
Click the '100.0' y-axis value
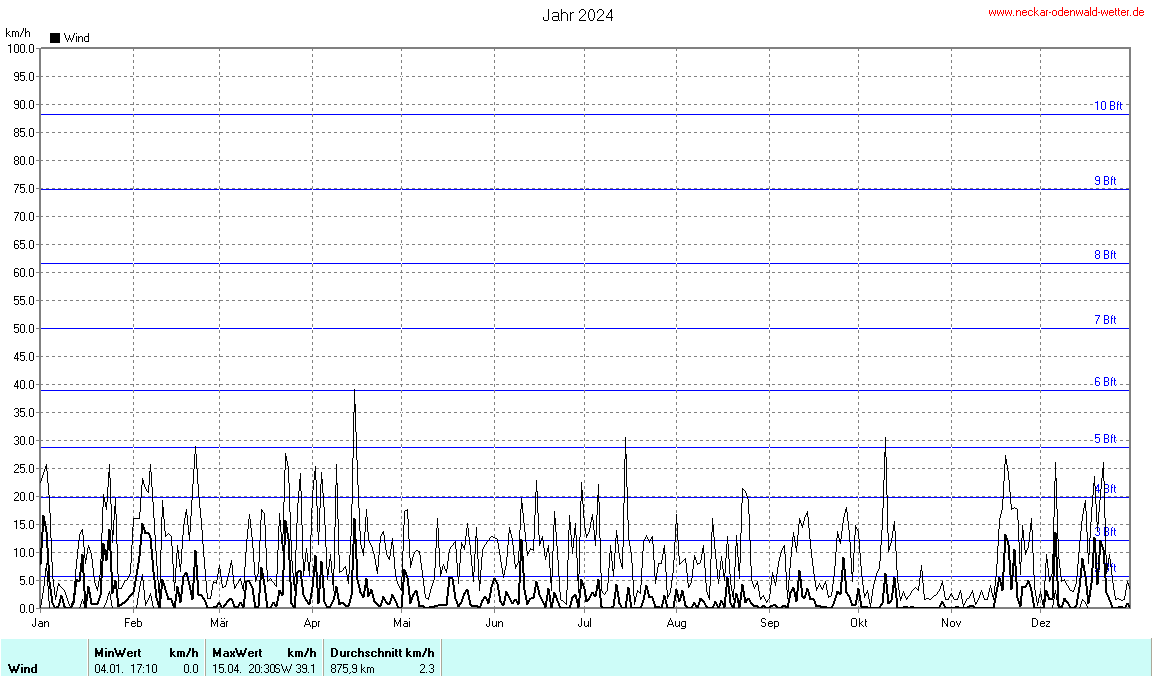(20, 48)
